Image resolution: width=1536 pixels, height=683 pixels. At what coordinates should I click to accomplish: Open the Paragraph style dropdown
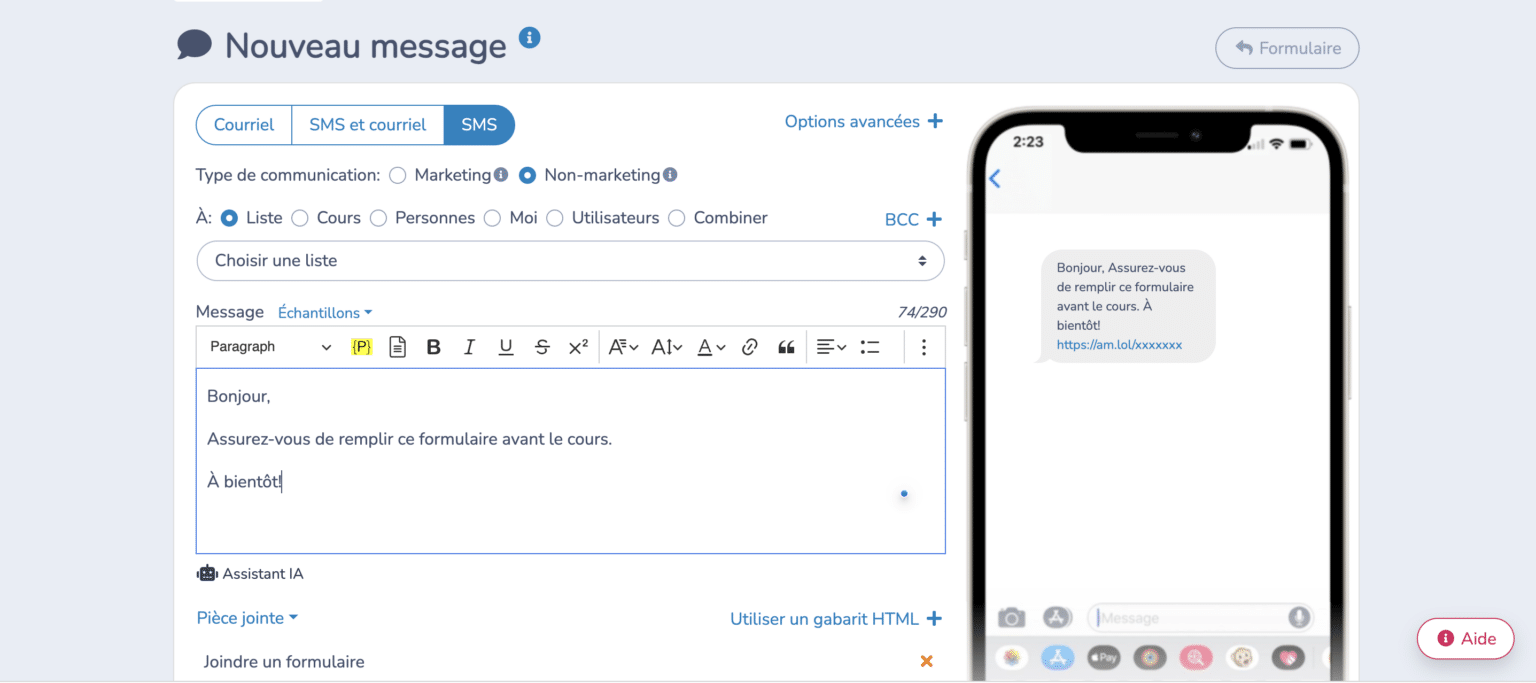[x=270, y=347]
